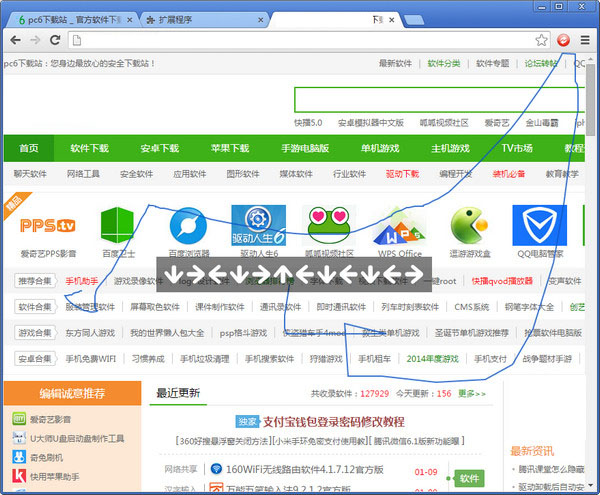Open the 屏幕取色软件 link
This screenshot has width=600, height=495.
(x=155, y=307)
